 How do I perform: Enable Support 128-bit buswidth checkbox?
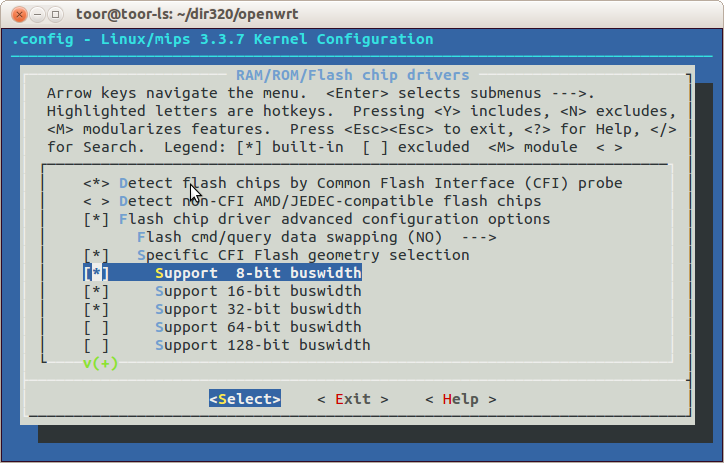[97, 345]
